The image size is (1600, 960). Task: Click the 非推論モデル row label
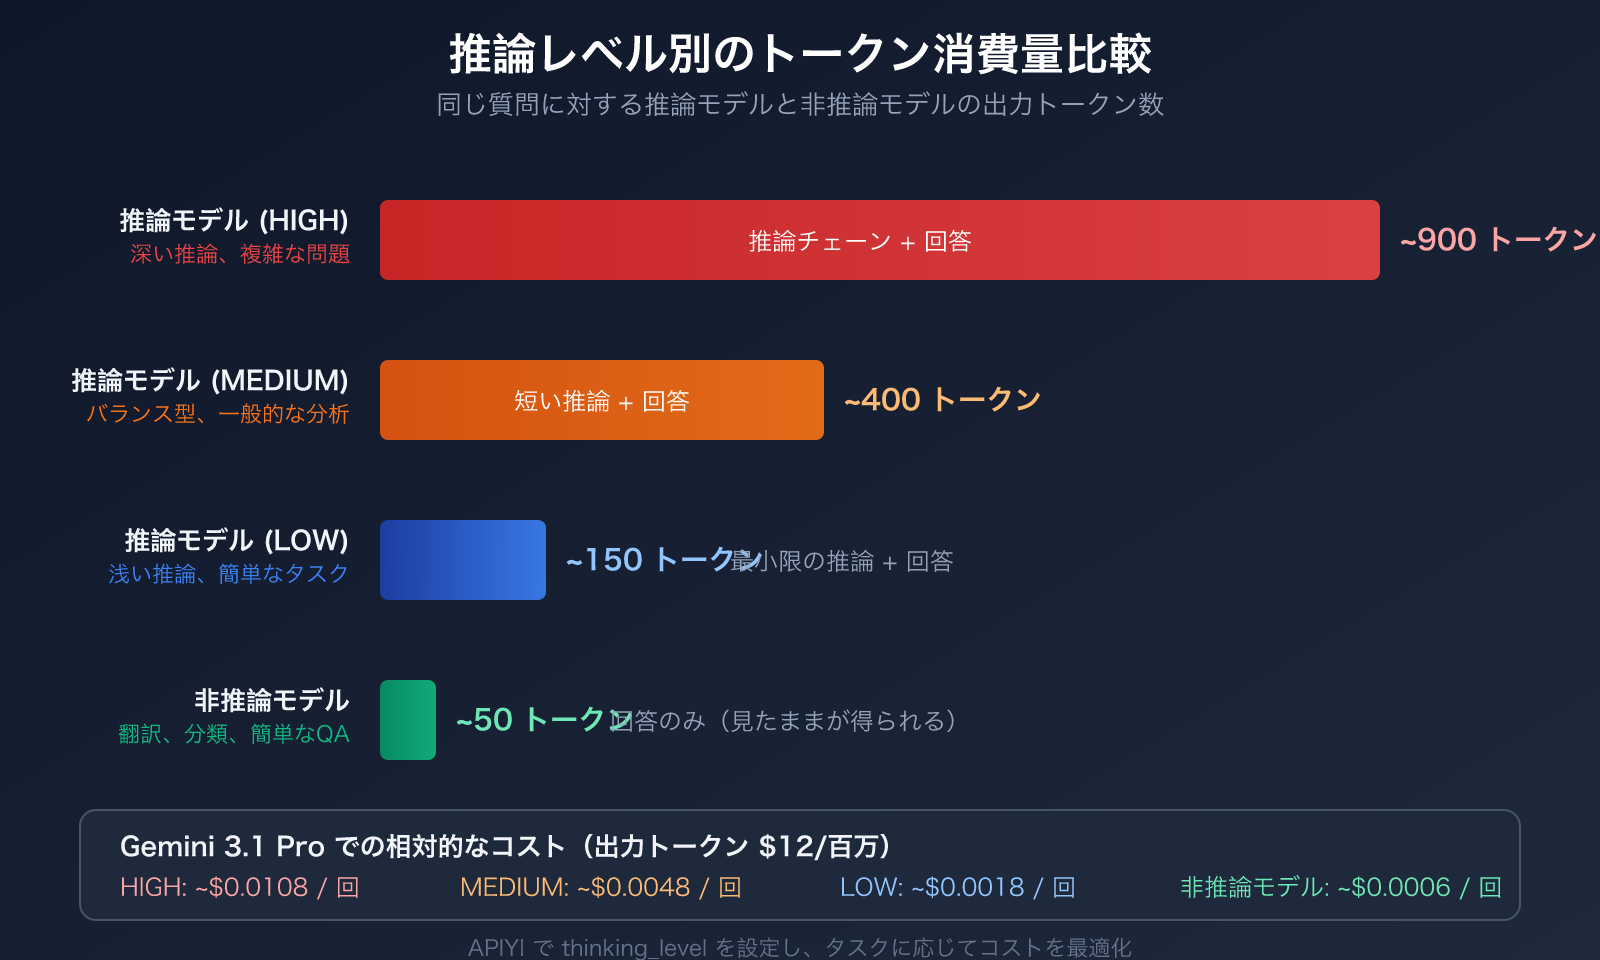coord(271,700)
